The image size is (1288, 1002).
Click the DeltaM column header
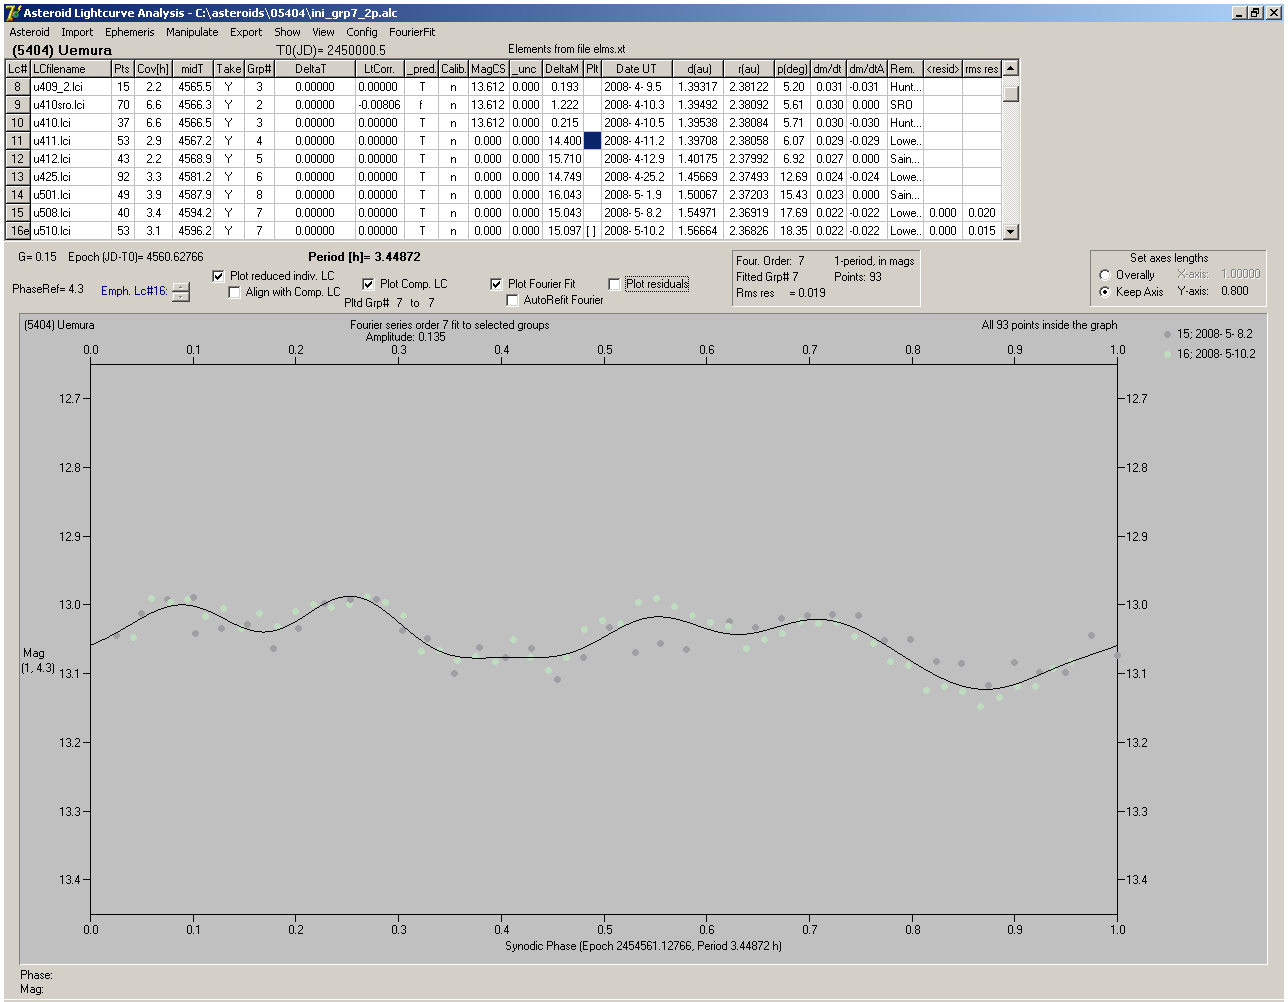click(x=563, y=69)
